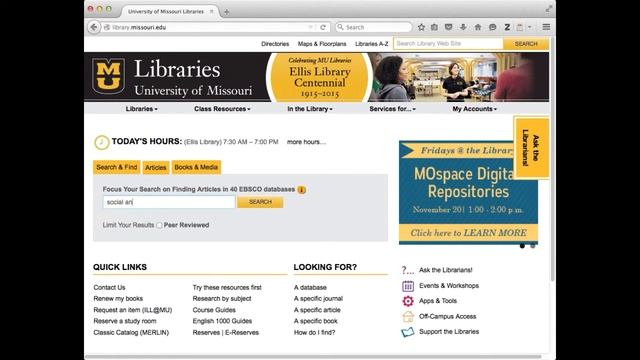
Task: Switch to the Search & Find tab
Action: (117, 167)
